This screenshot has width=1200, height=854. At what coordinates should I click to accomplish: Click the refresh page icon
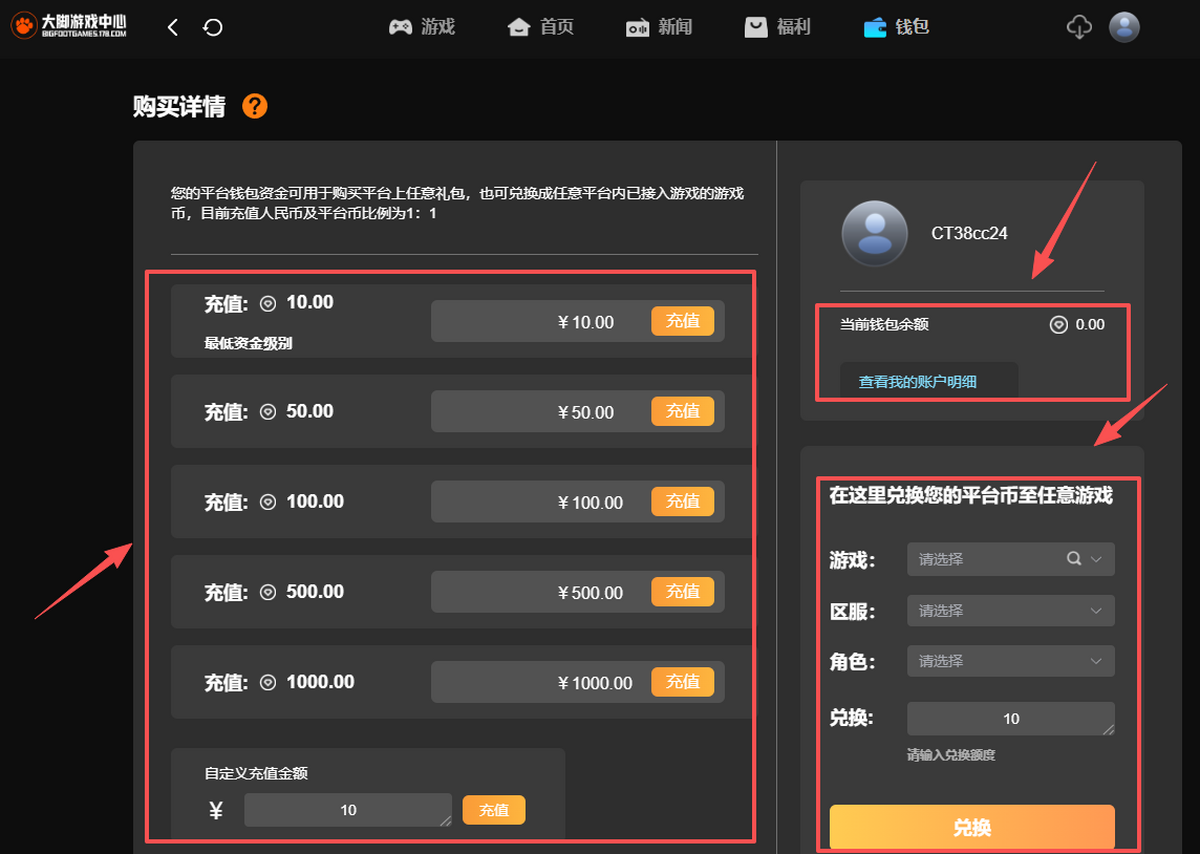(x=212, y=28)
